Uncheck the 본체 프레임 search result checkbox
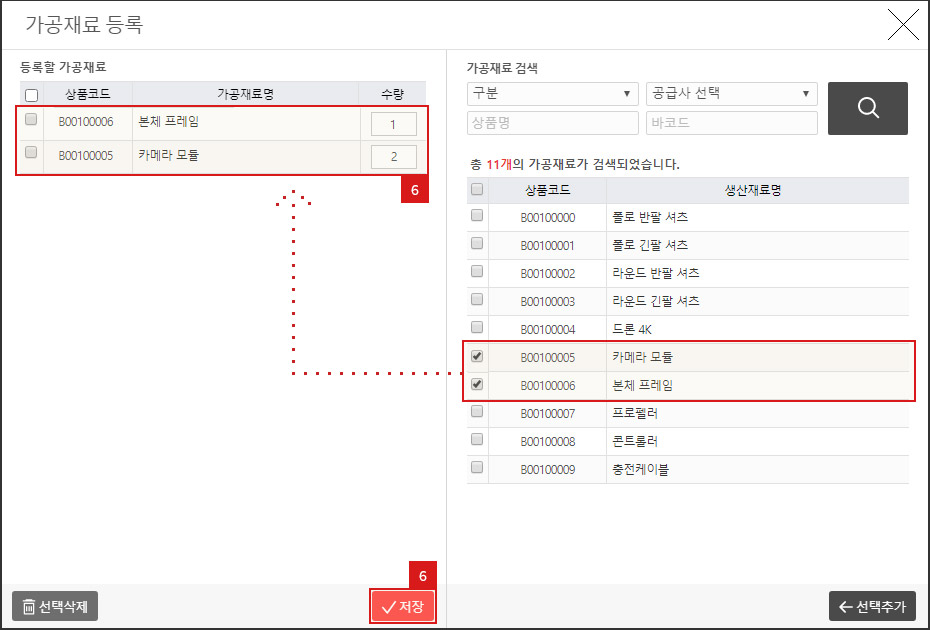 pos(477,385)
